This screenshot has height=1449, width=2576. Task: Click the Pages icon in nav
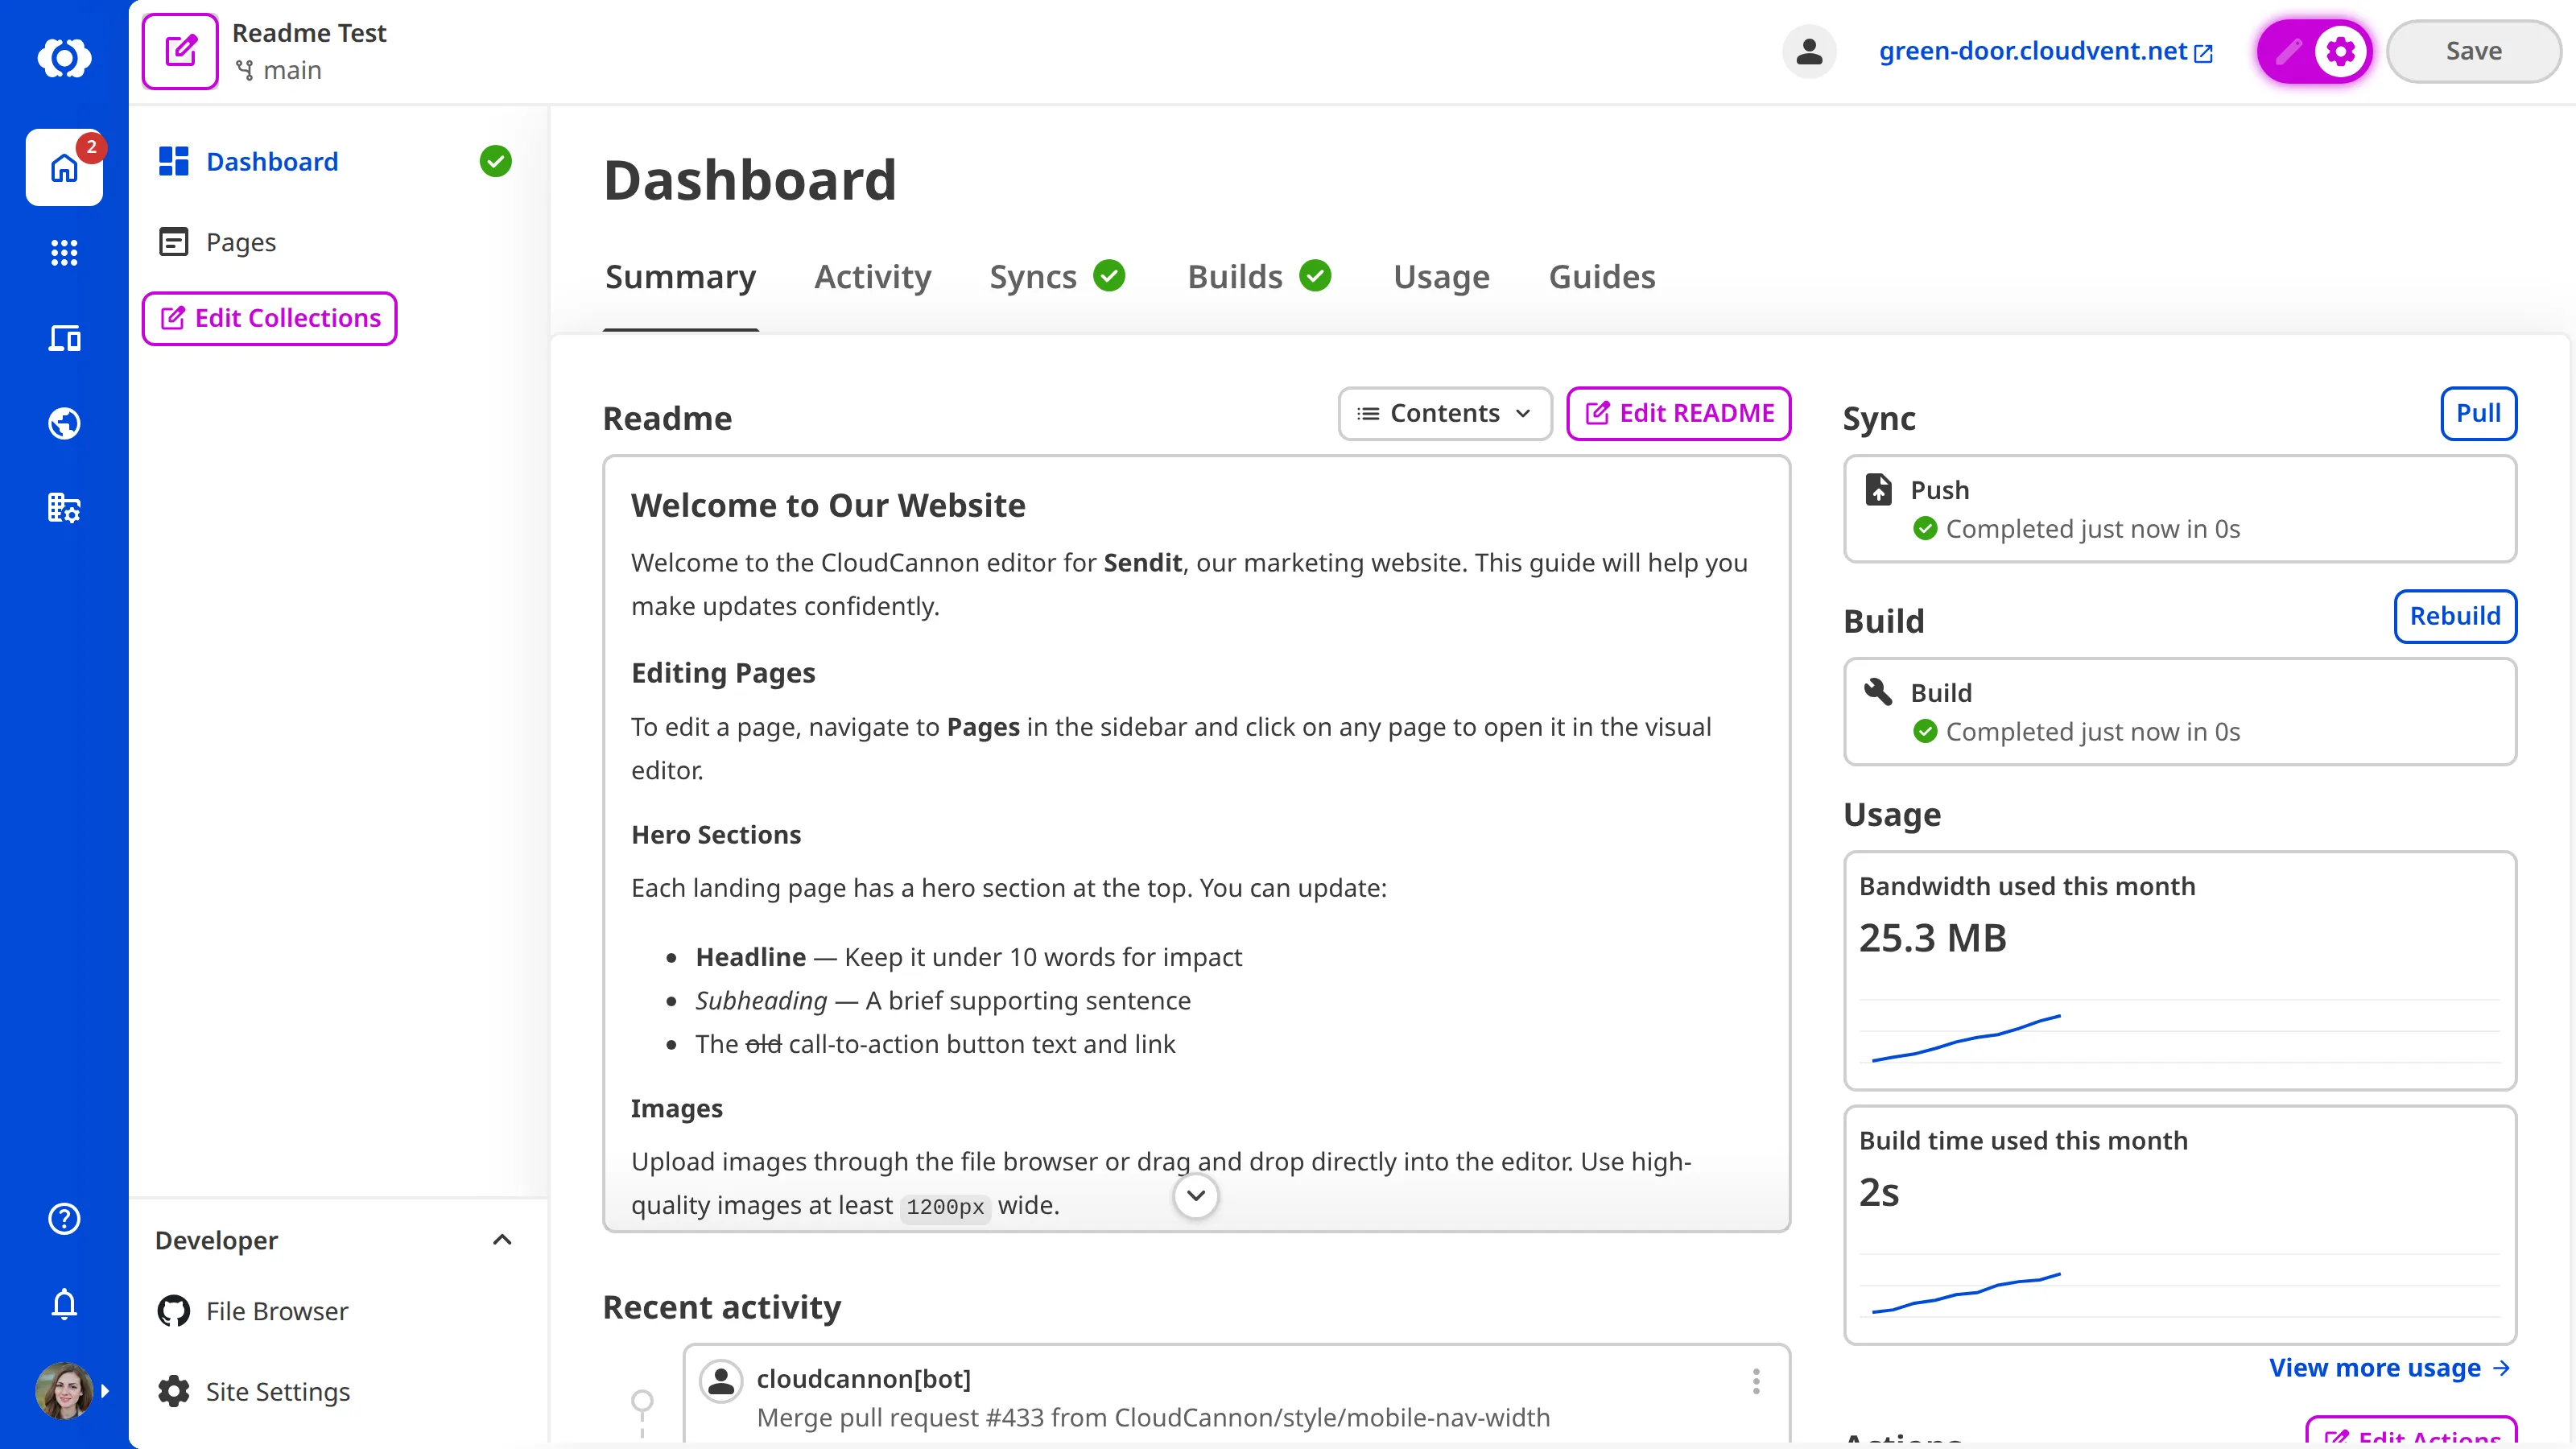point(174,242)
